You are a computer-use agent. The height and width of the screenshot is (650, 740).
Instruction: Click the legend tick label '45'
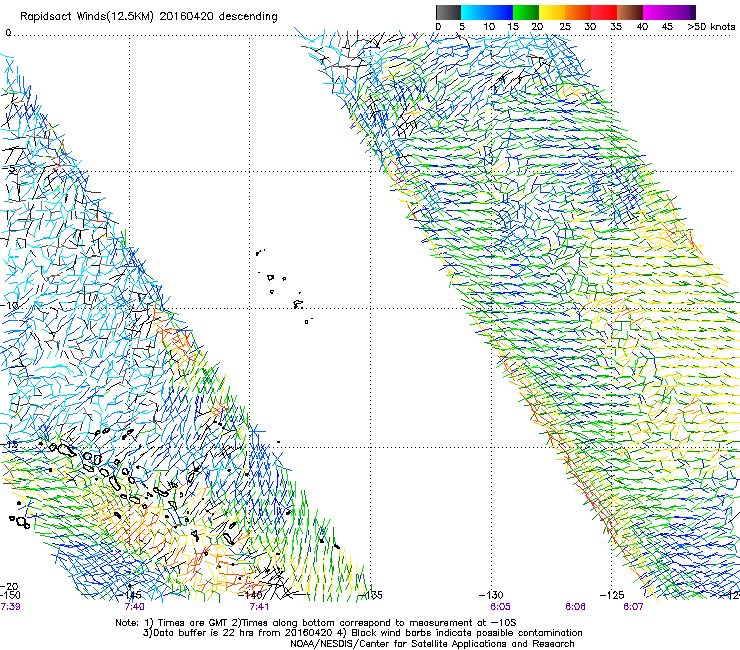(x=667, y=27)
